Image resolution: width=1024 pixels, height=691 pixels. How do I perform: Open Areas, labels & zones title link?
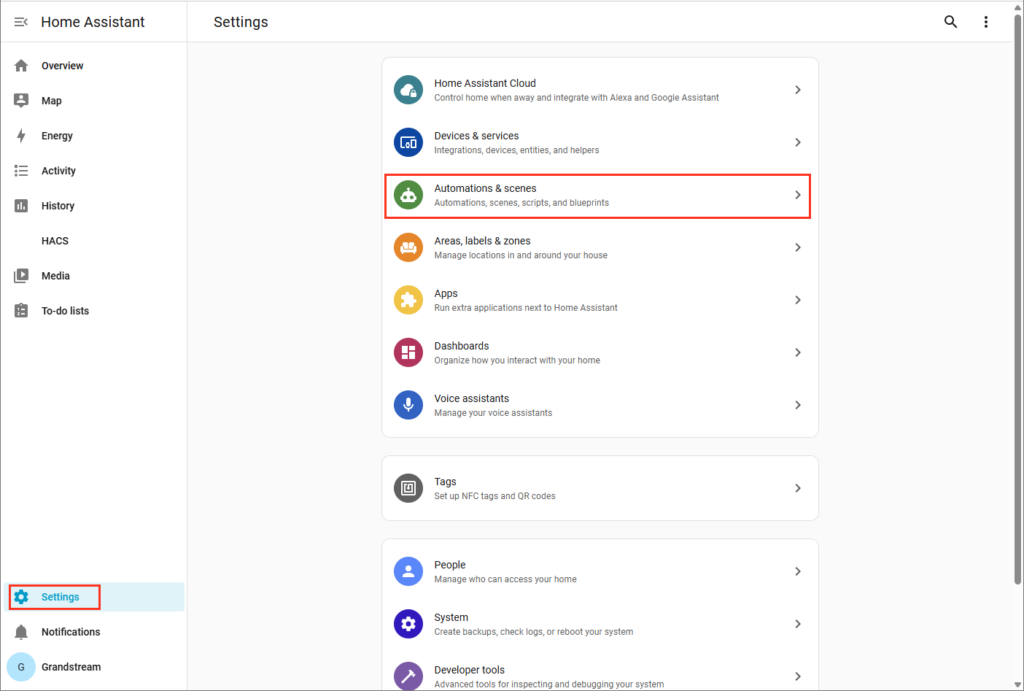[x=482, y=241]
